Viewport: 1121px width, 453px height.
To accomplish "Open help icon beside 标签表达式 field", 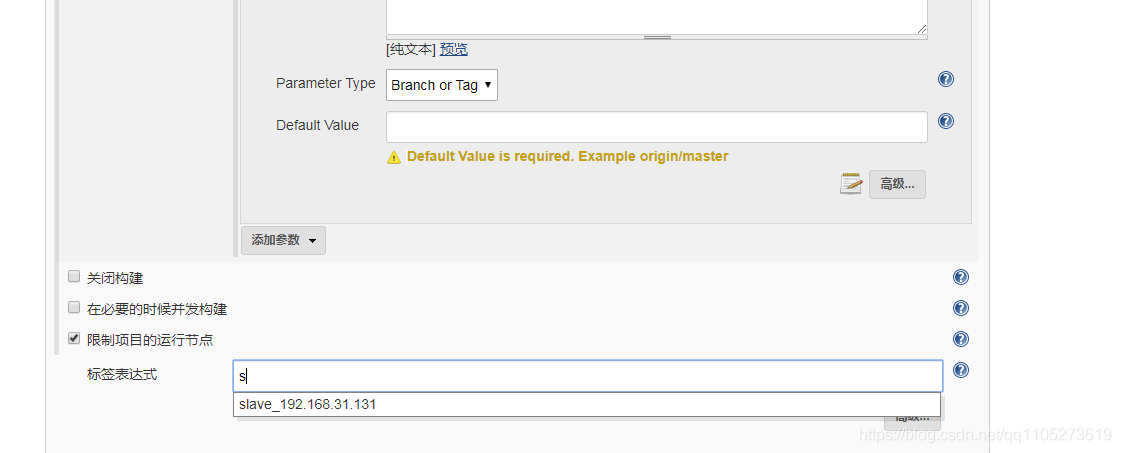I will [961, 370].
